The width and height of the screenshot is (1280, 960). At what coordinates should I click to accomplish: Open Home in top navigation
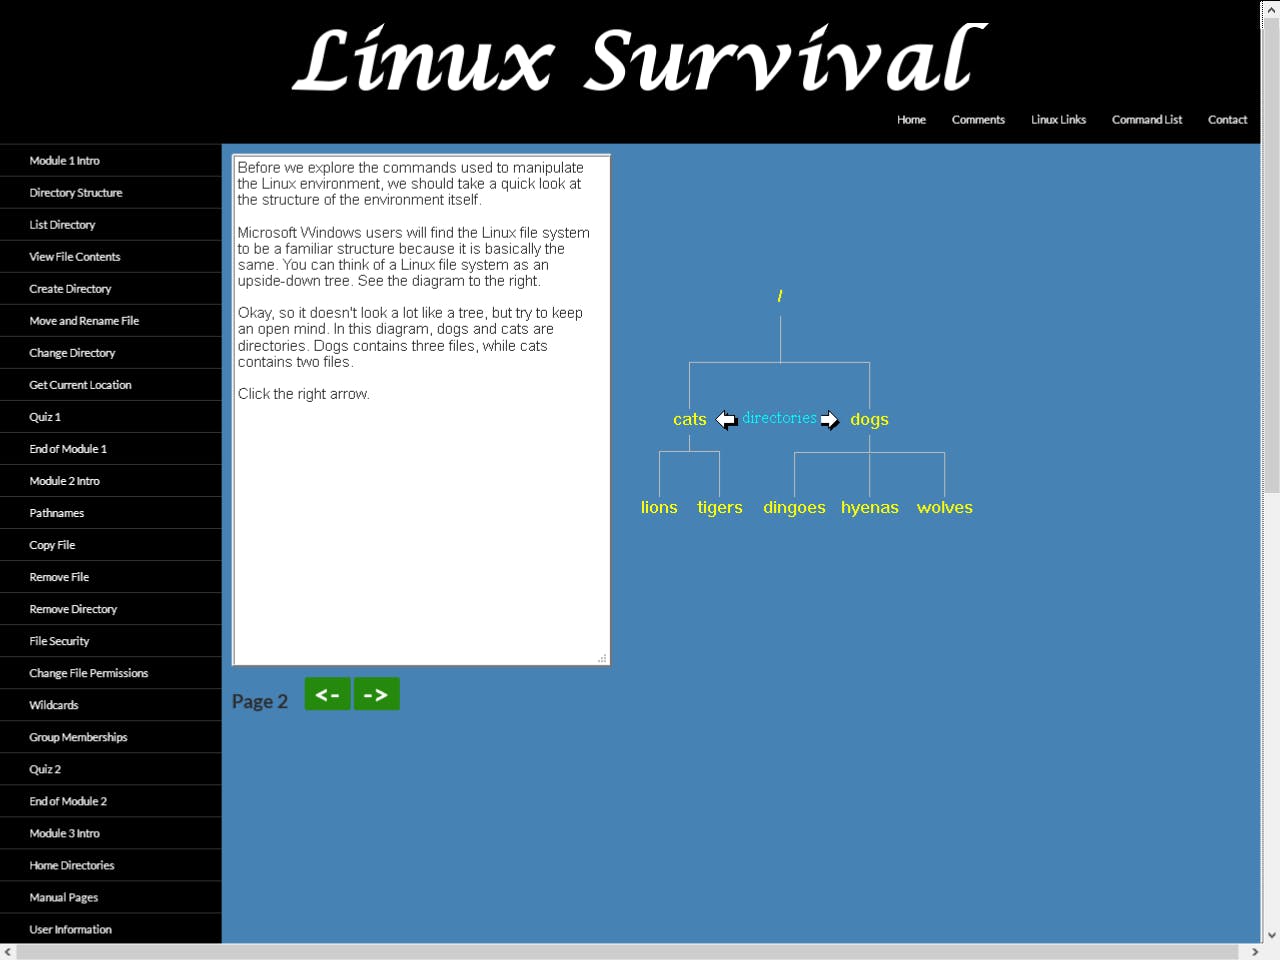point(911,120)
